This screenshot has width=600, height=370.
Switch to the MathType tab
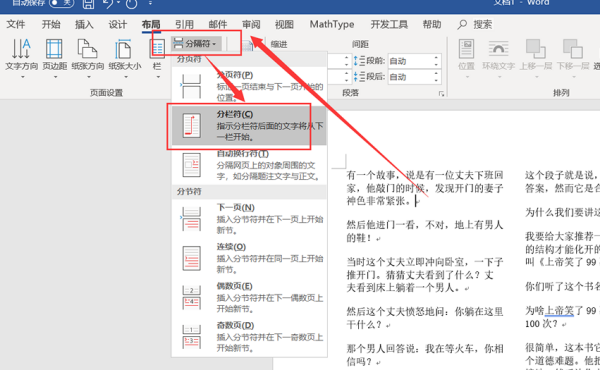pos(332,24)
